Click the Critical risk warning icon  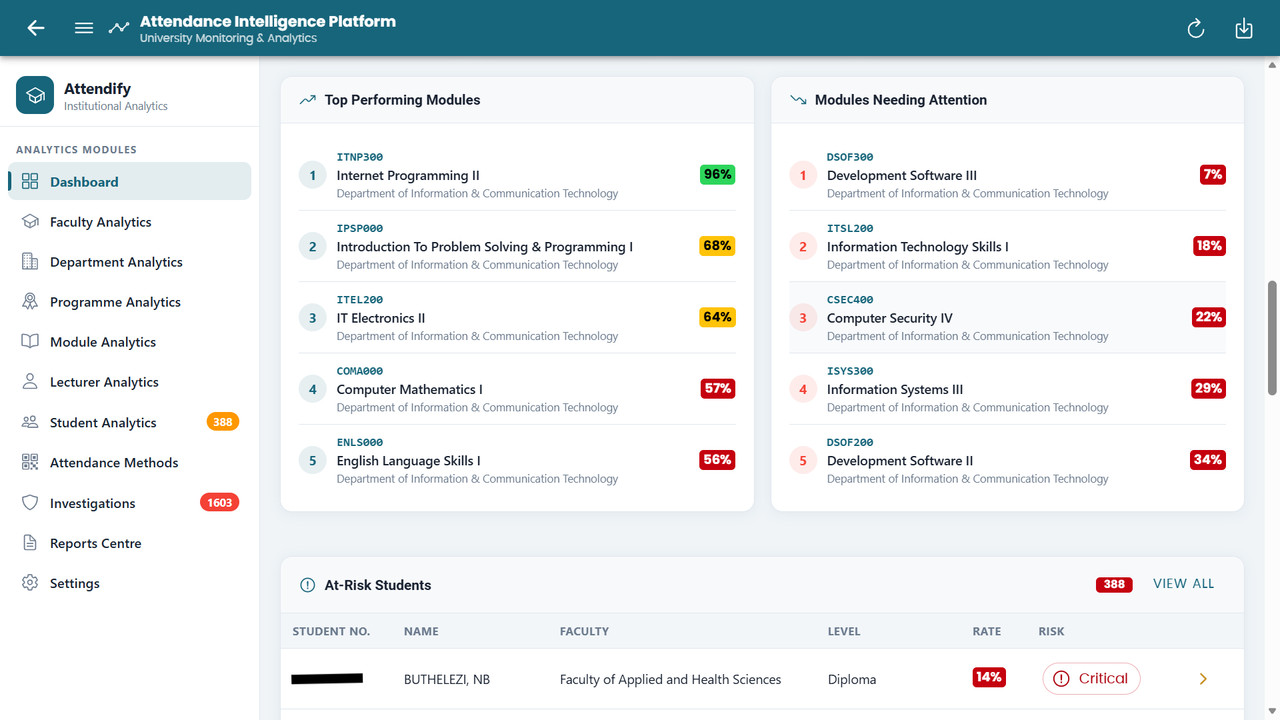click(1061, 678)
